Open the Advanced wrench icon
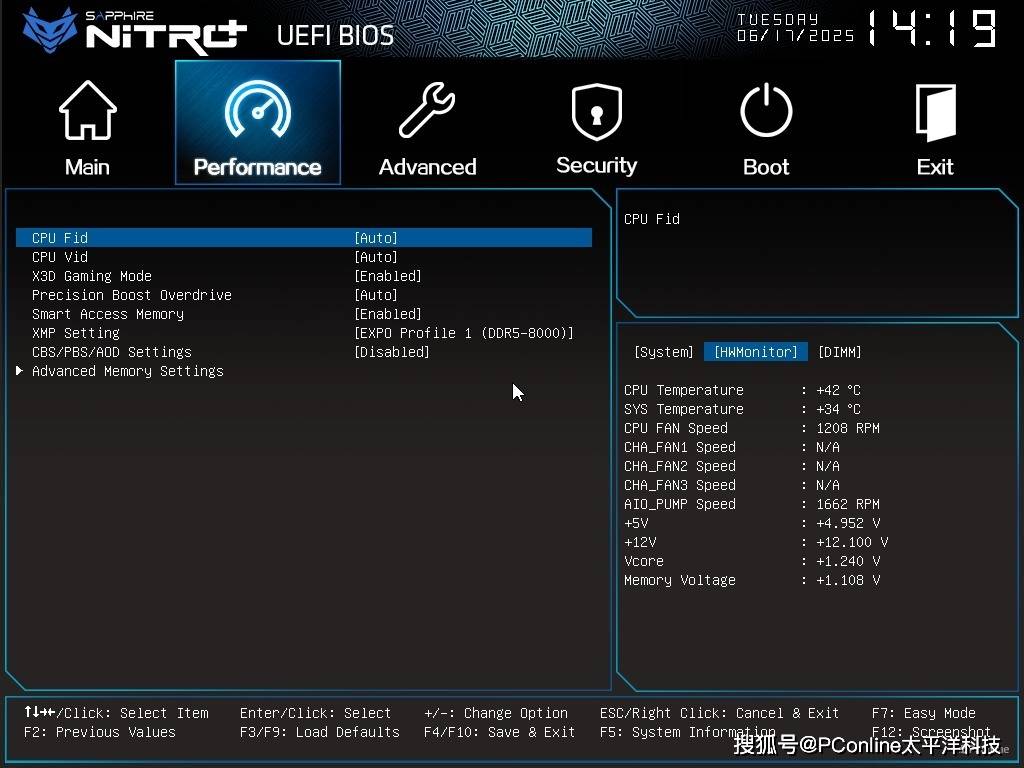 pyautogui.click(x=427, y=112)
